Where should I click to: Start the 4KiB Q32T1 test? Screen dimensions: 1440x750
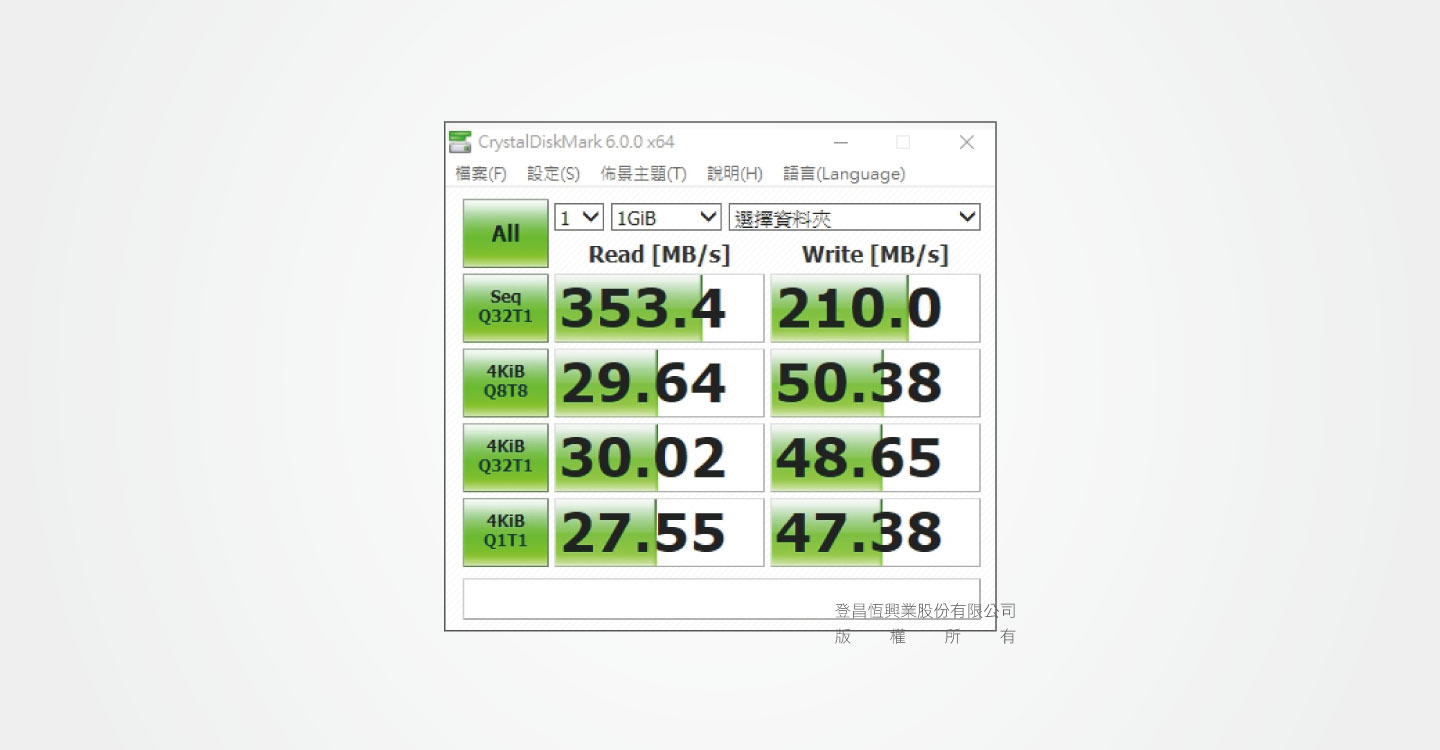(x=505, y=457)
